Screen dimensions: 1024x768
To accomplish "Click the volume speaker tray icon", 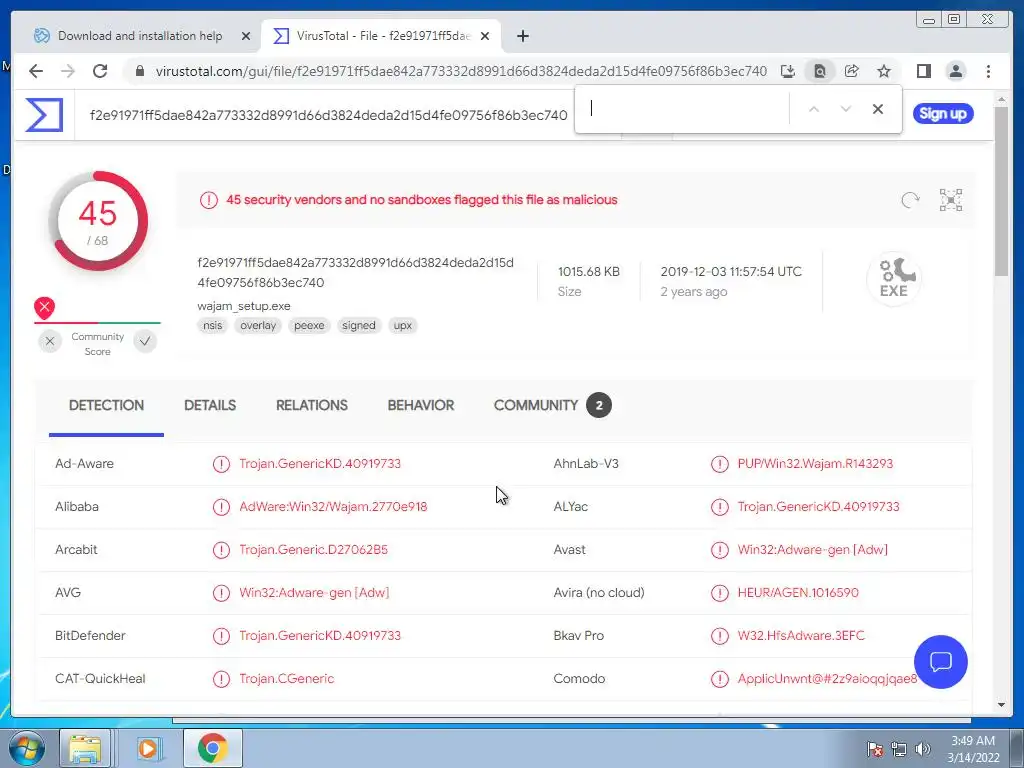I will (x=922, y=749).
